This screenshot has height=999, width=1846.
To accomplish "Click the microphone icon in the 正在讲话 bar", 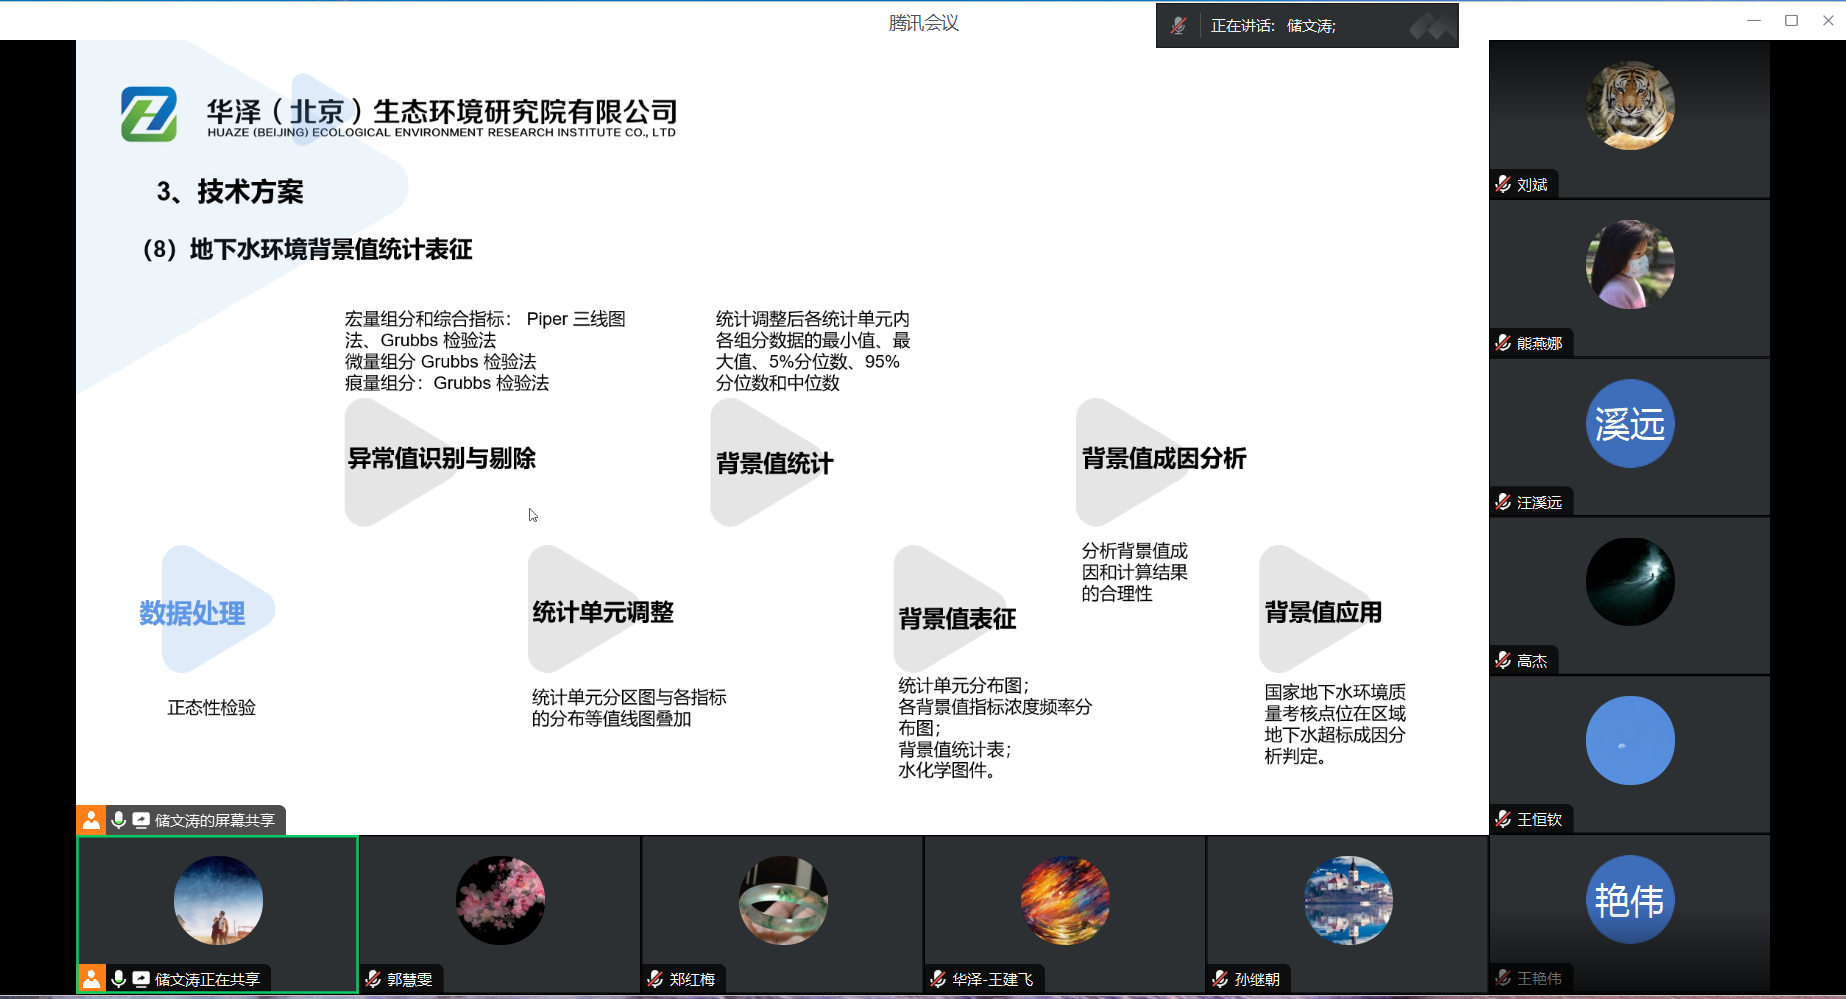I will coord(1179,26).
